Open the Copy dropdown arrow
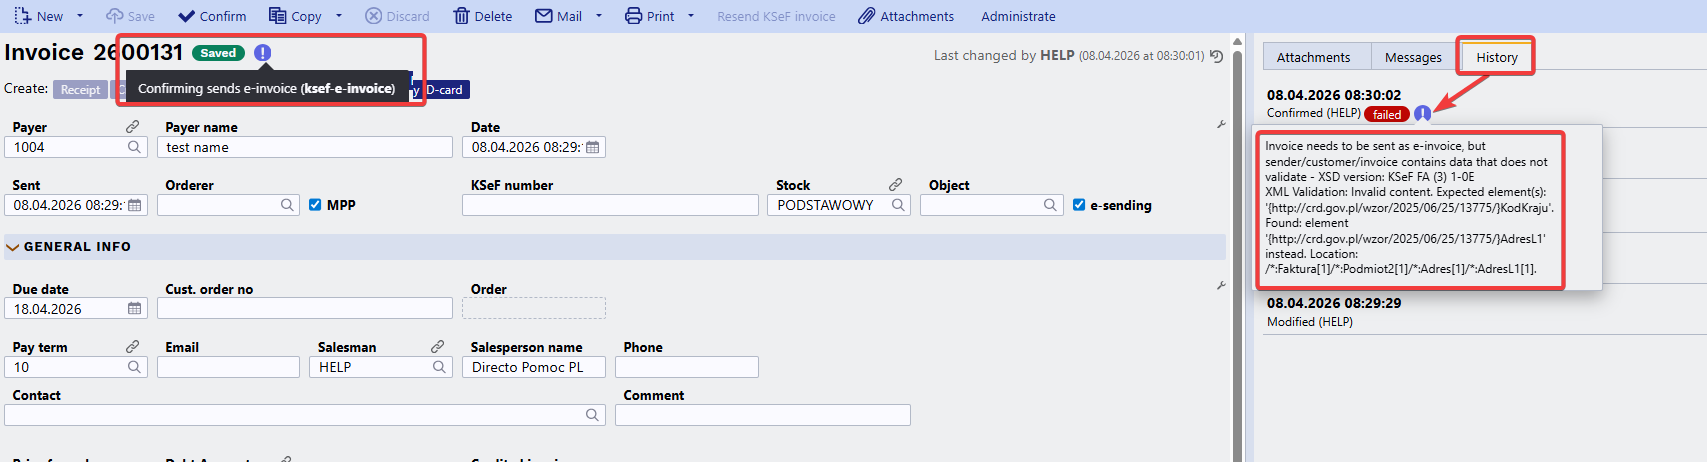Screen dimensions: 1707x462 coord(339,16)
